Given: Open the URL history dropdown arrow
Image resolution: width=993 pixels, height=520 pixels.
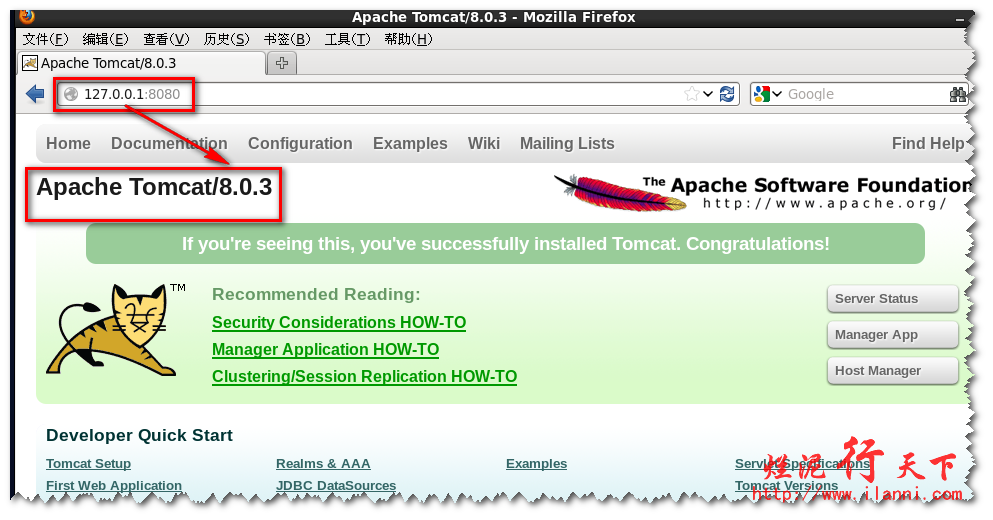Looking at the screenshot, I should click(x=708, y=94).
